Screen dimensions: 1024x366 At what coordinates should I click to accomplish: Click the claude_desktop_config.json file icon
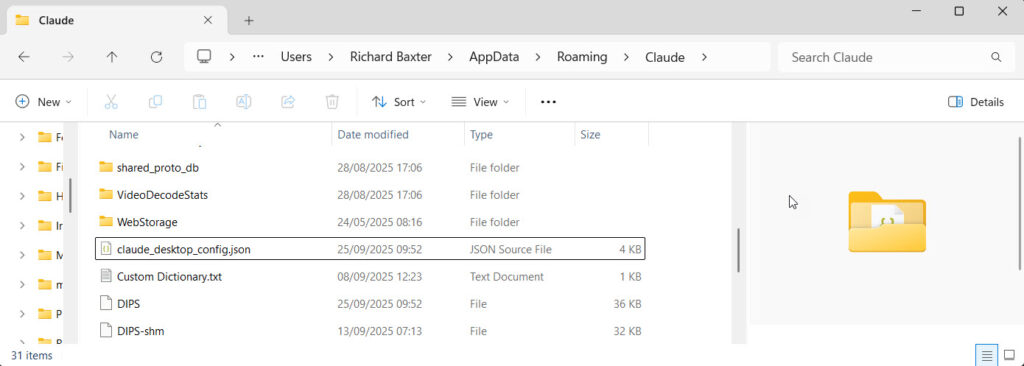point(106,249)
